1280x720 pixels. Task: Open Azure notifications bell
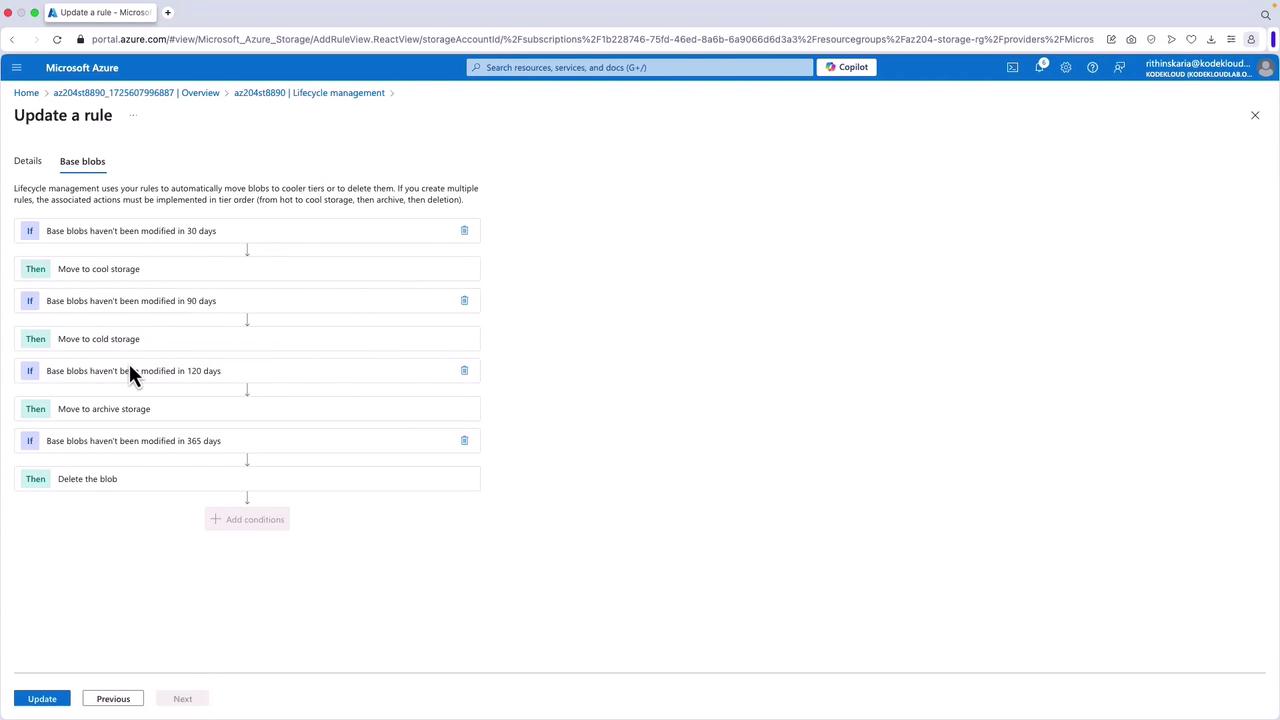click(1039, 68)
